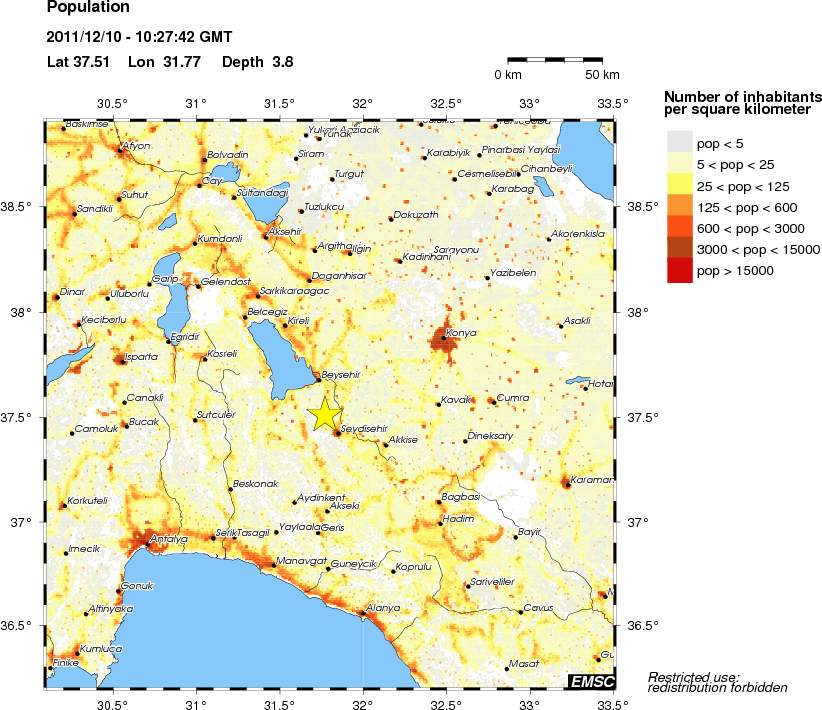The width and height of the screenshot is (822, 710).
Task: Select the Isparta city dot
Action: (x=120, y=361)
